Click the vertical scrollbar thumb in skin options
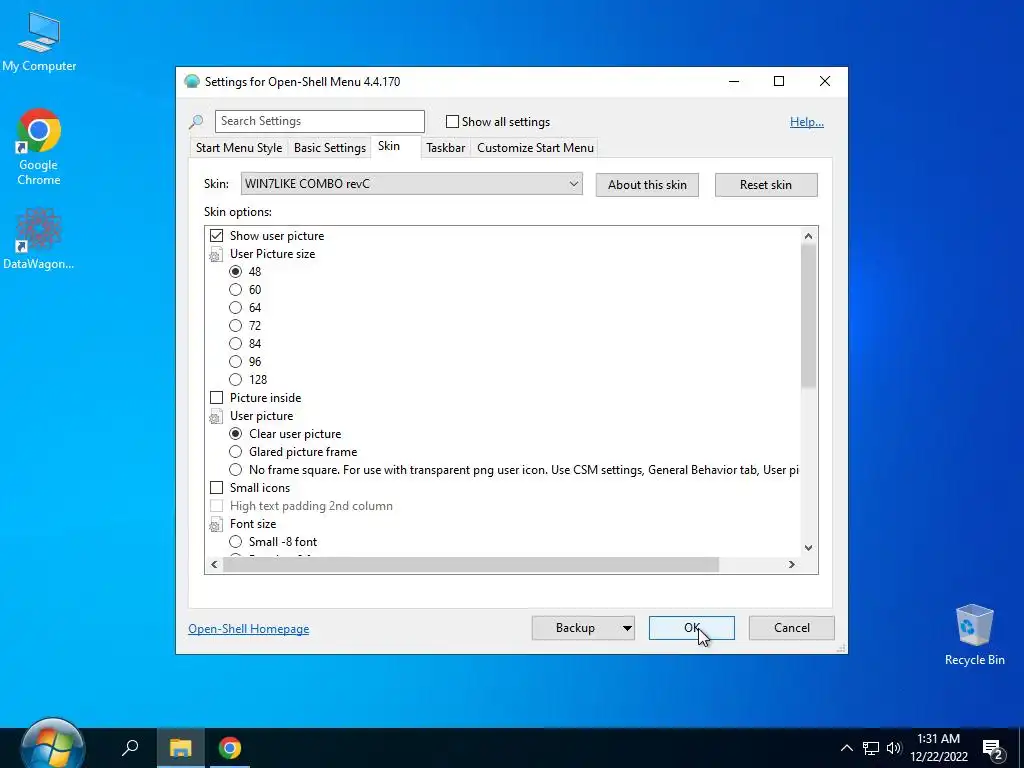This screenshot has height=768, width=1024. click(x=808, y=316)
